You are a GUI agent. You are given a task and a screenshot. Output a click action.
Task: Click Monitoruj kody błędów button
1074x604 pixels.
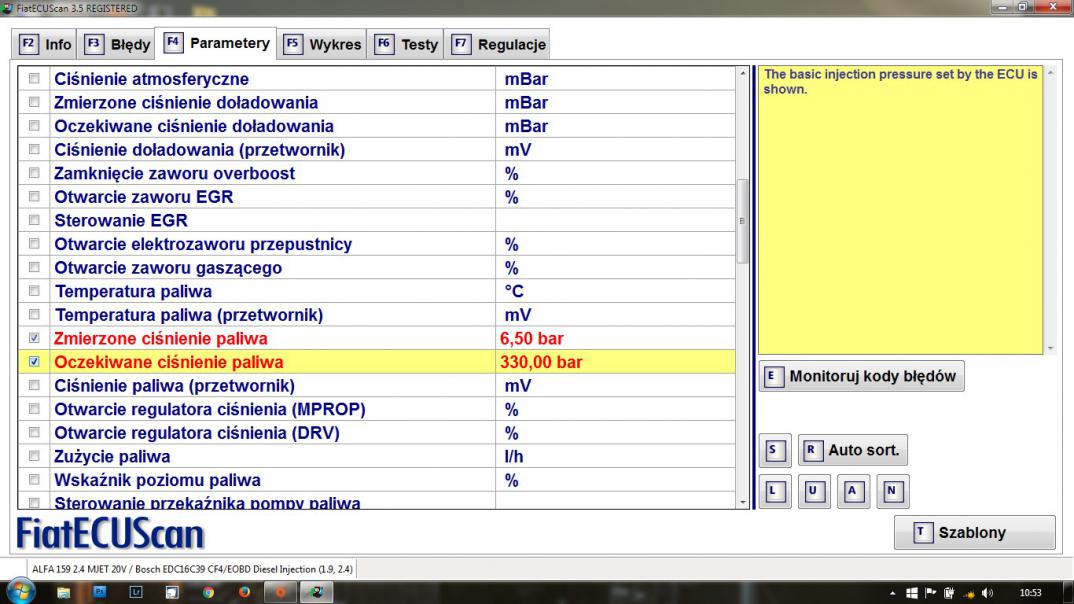(x=861, y=377)
